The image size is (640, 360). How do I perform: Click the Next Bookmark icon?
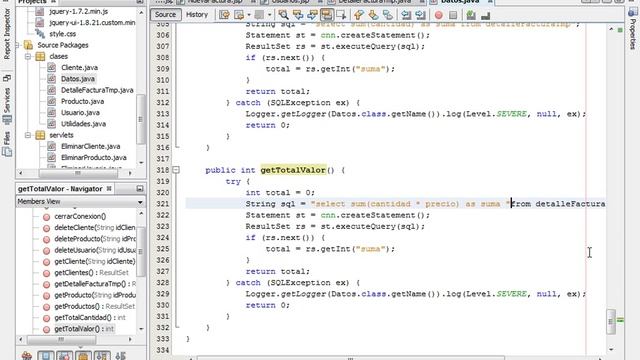(373, 15)
